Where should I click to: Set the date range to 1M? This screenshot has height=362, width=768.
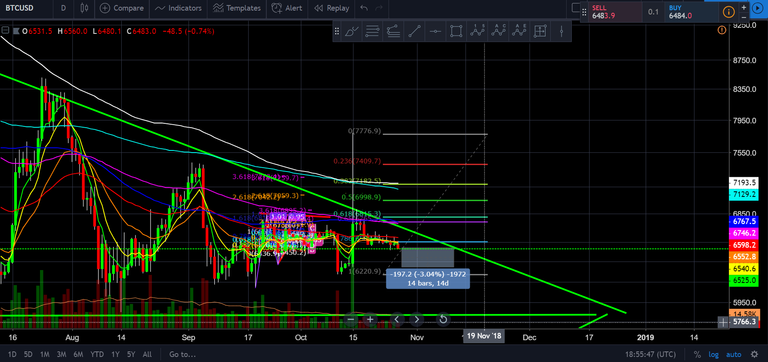point(45,354)
